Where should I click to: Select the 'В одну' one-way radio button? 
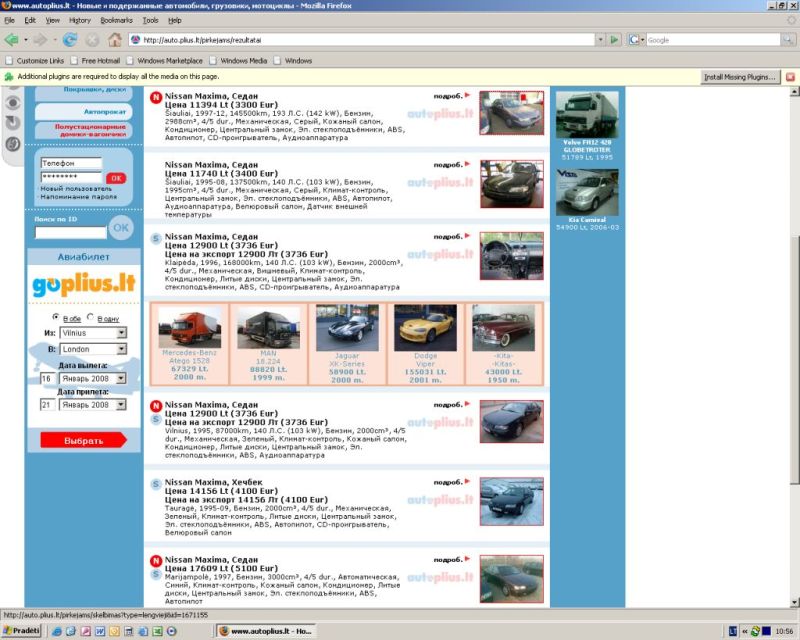(x=91, y=317)
